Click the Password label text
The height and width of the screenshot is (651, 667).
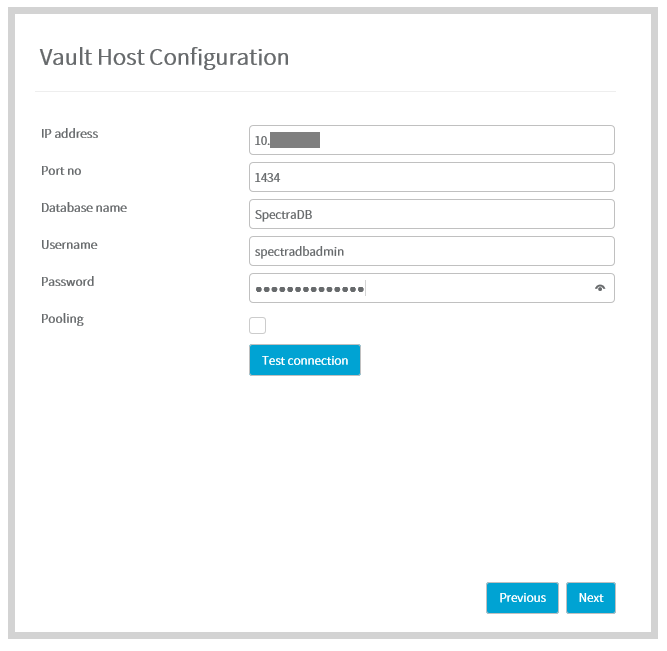pos(67,282)
